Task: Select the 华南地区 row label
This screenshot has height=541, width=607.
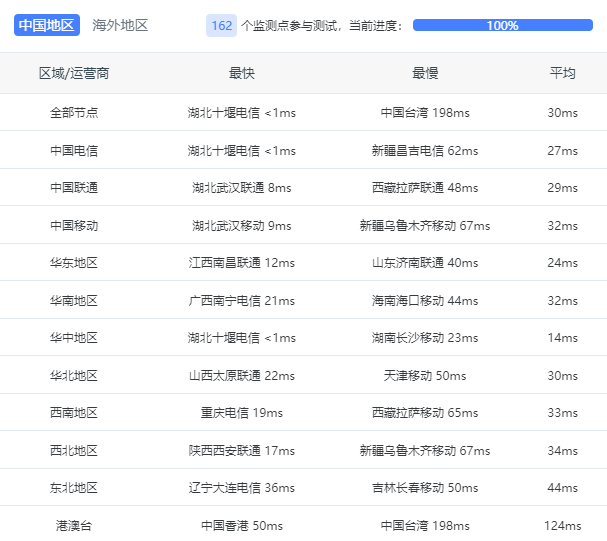Action: pos(74,301)
